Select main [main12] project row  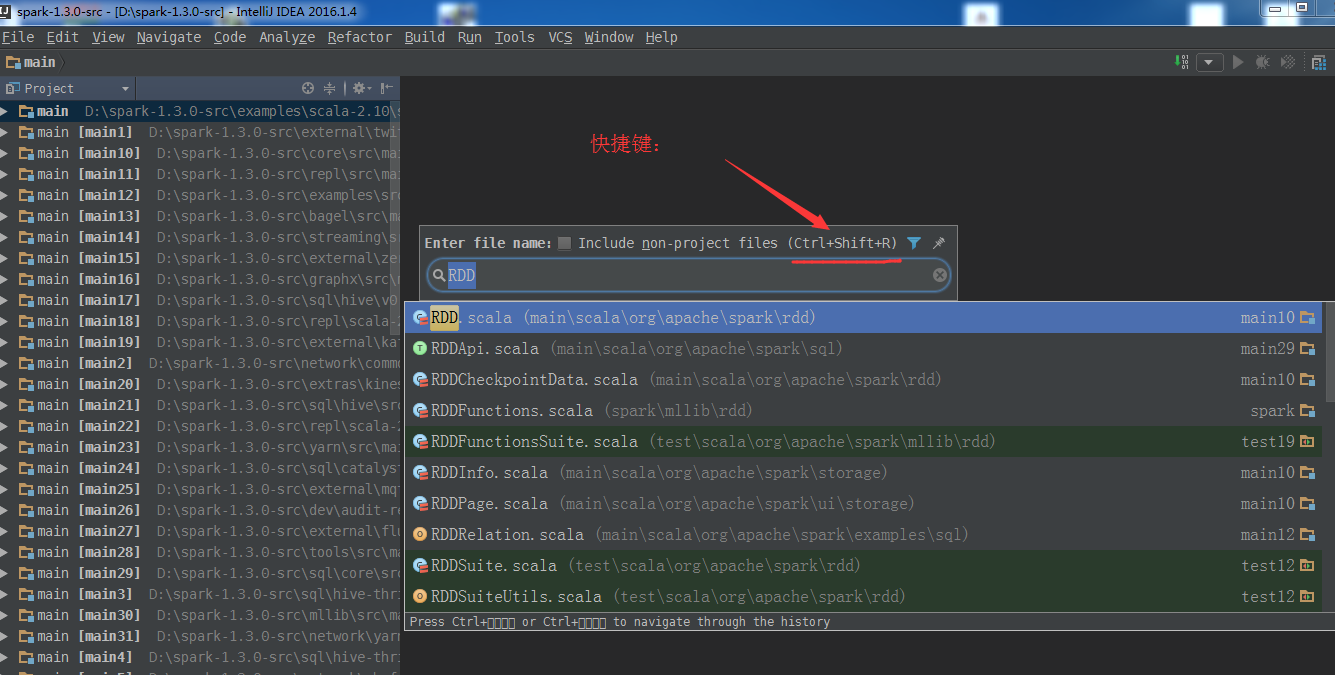point(200,195)
